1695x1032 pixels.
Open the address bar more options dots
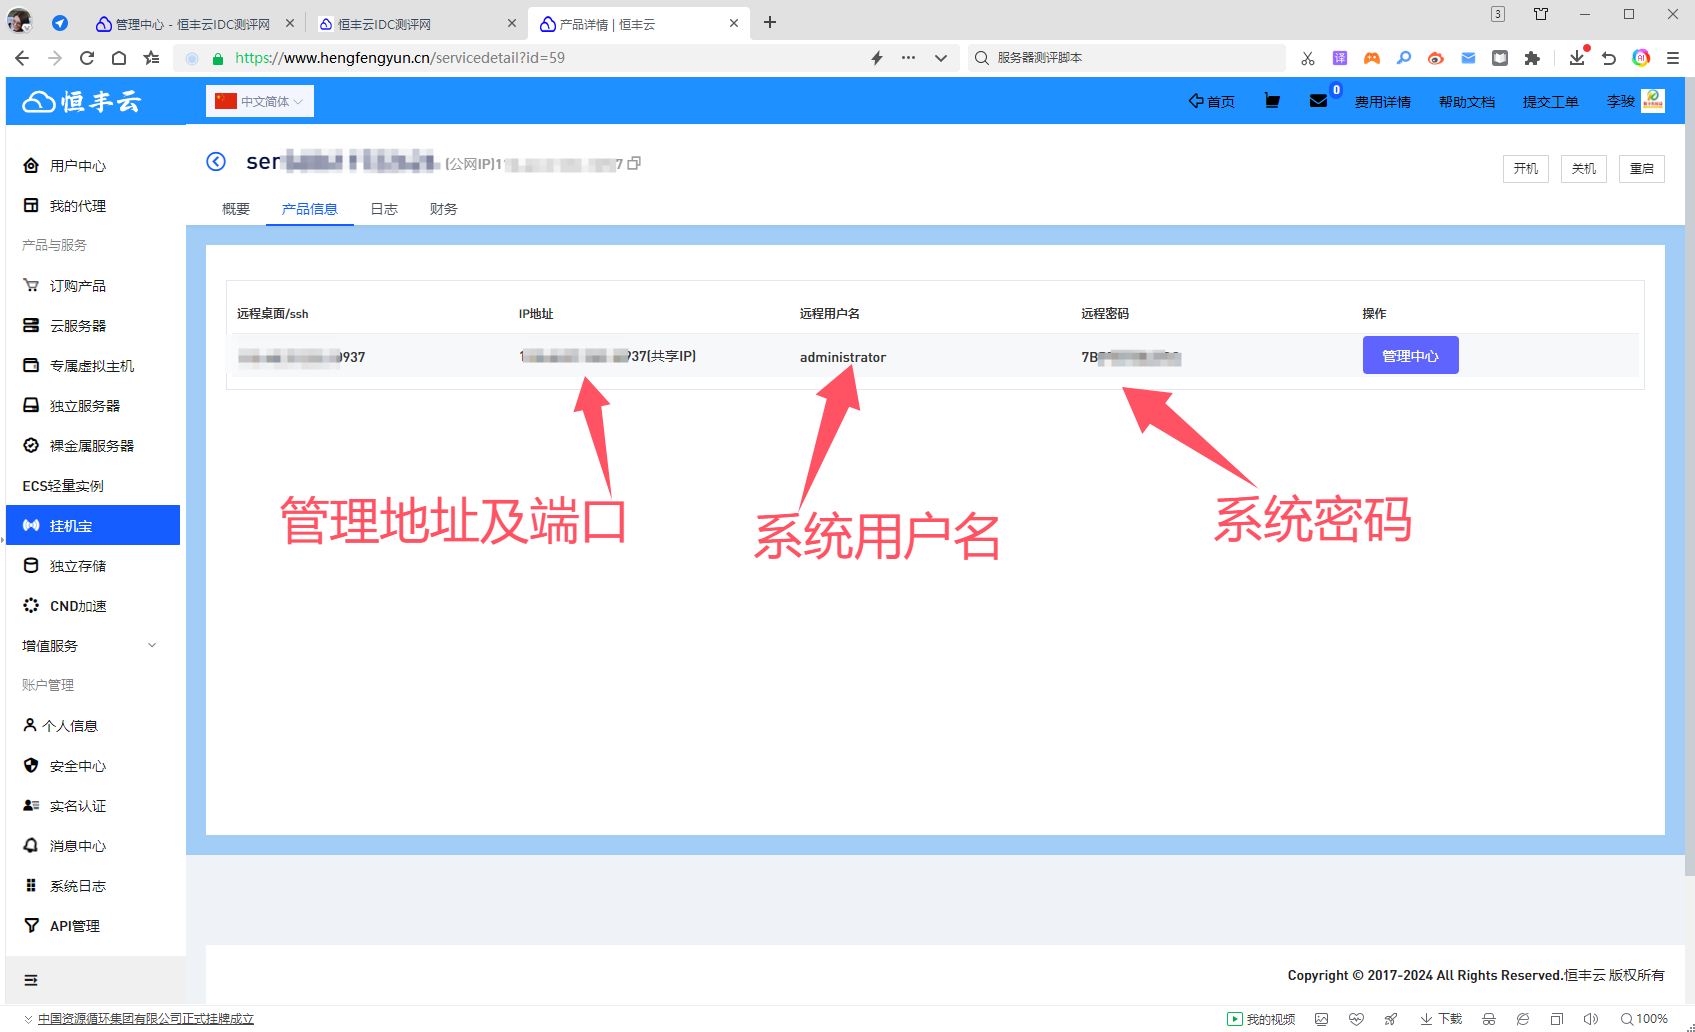tap(908, 58)
